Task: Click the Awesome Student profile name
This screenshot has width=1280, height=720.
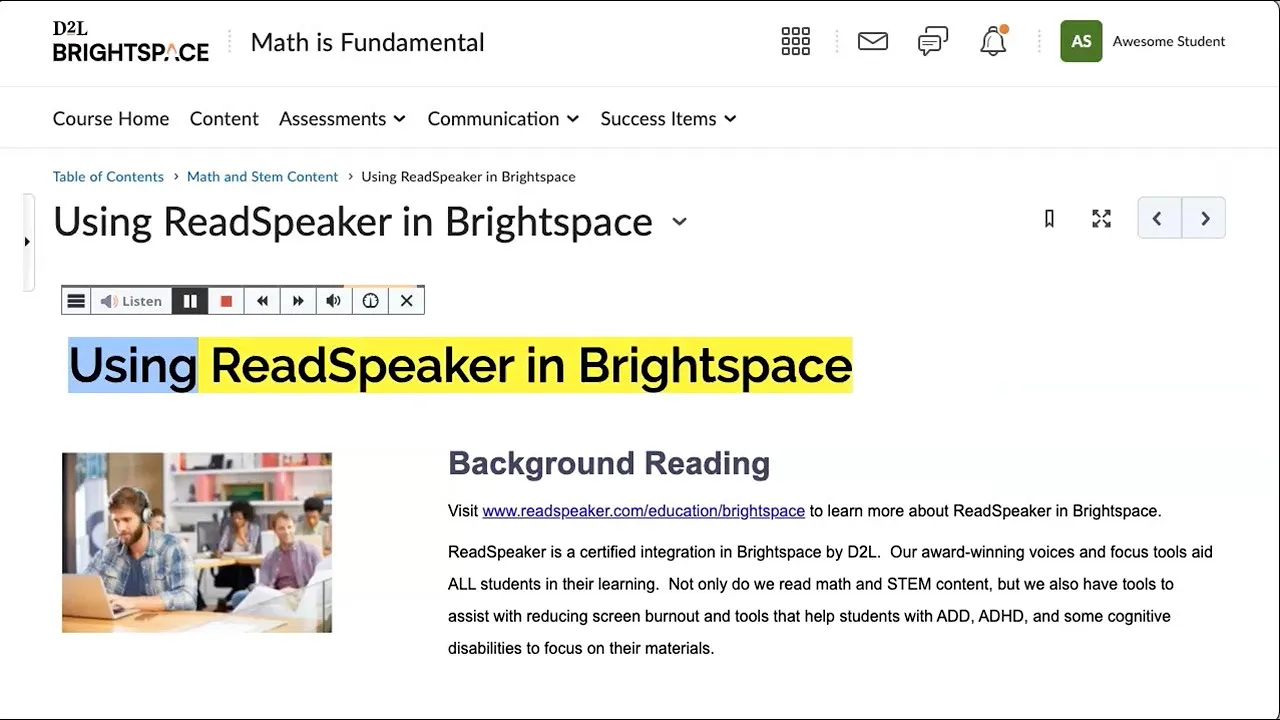Action: (x=1168, y=41)
